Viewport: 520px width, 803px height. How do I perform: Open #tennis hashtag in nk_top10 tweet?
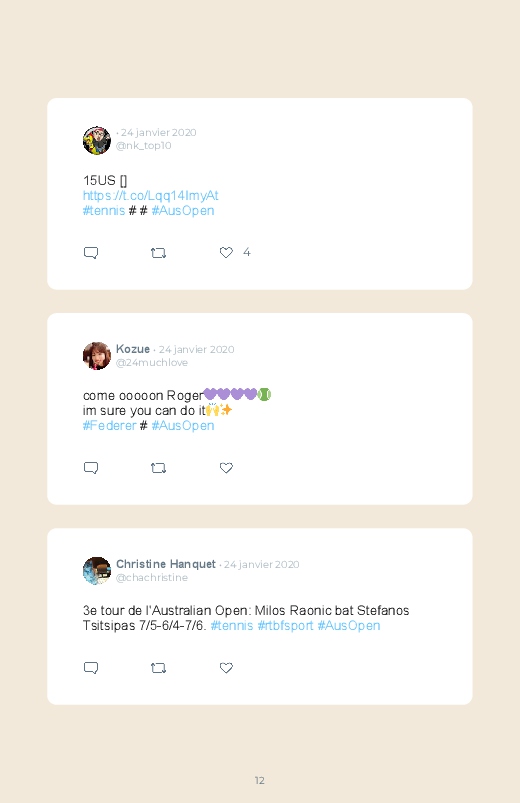104,211
